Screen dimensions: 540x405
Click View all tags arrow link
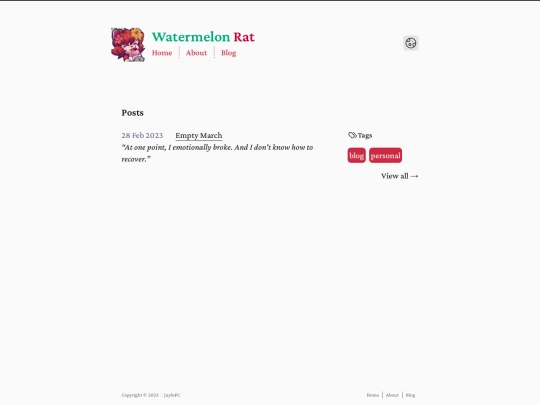pyautogui.click(x=399, y=176)
